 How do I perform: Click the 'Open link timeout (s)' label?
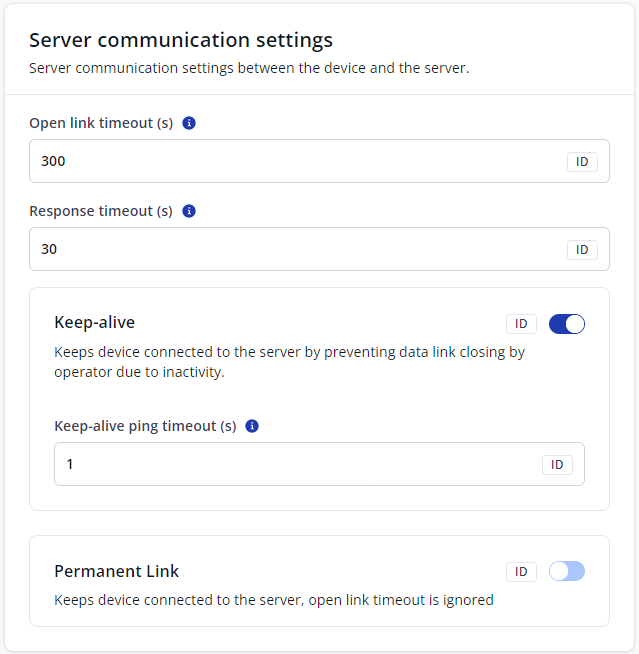101,123
